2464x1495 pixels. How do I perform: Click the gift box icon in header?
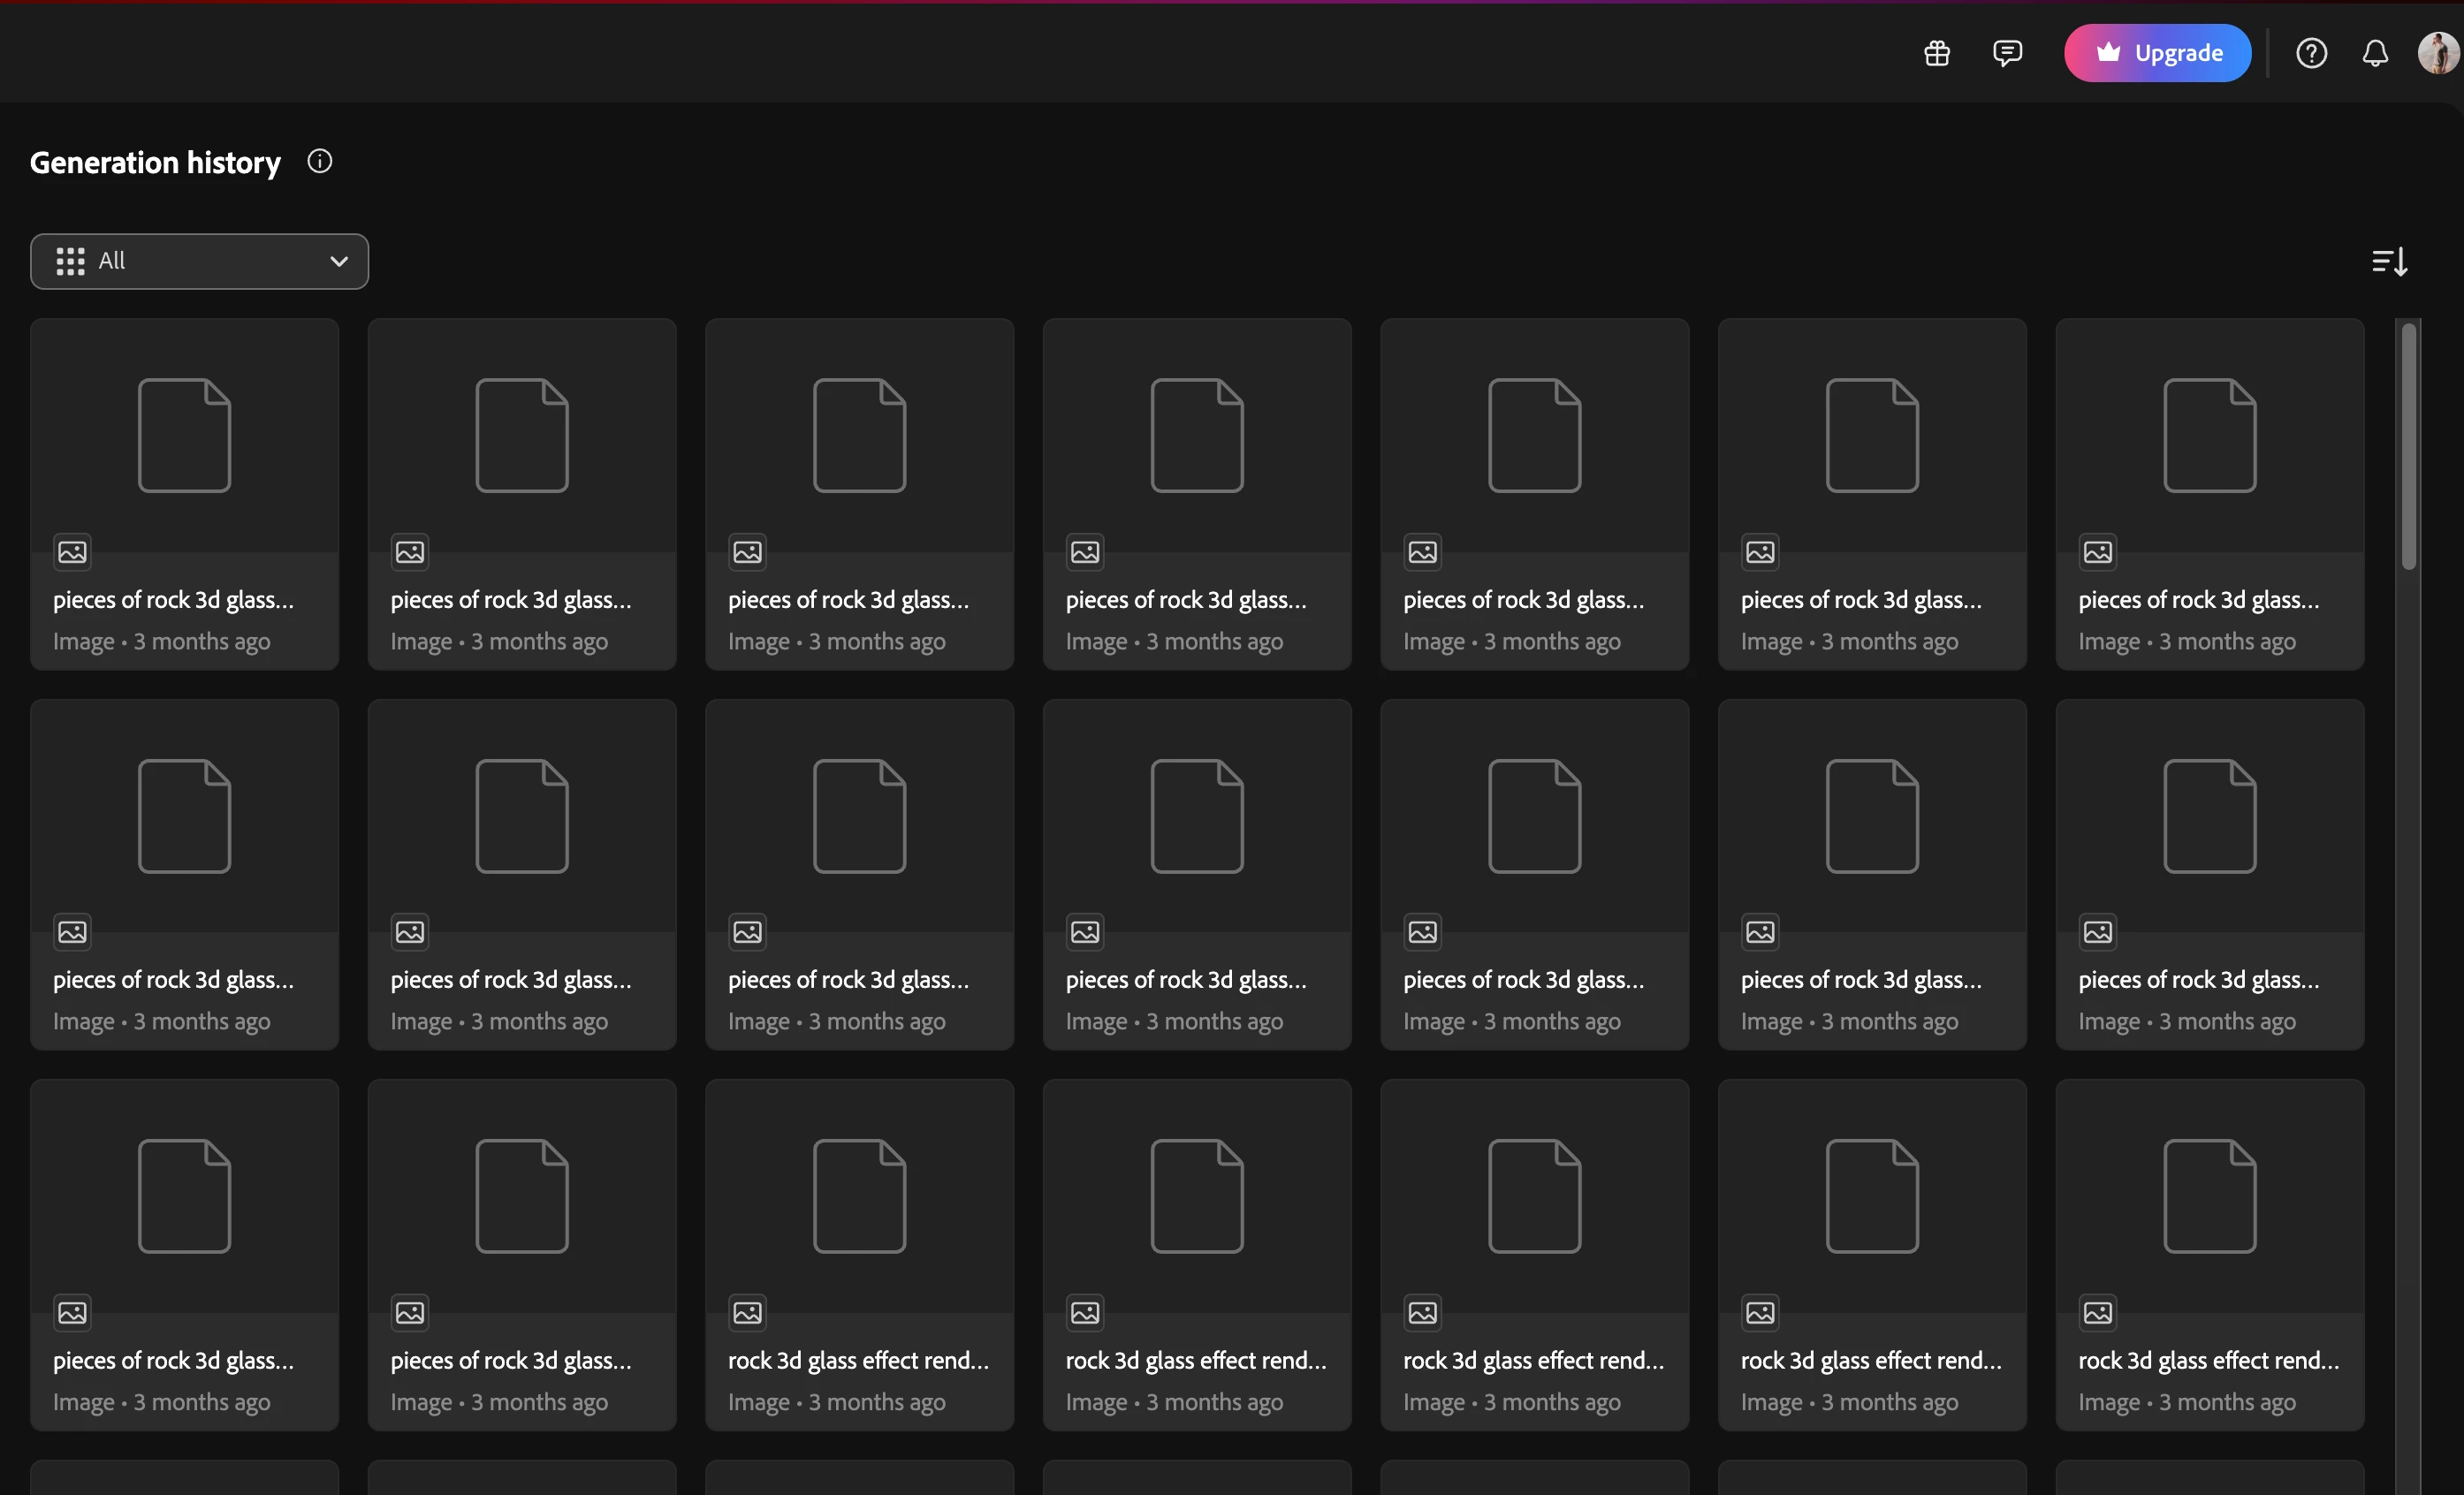pyautogui.click(x=1937, y=53)
